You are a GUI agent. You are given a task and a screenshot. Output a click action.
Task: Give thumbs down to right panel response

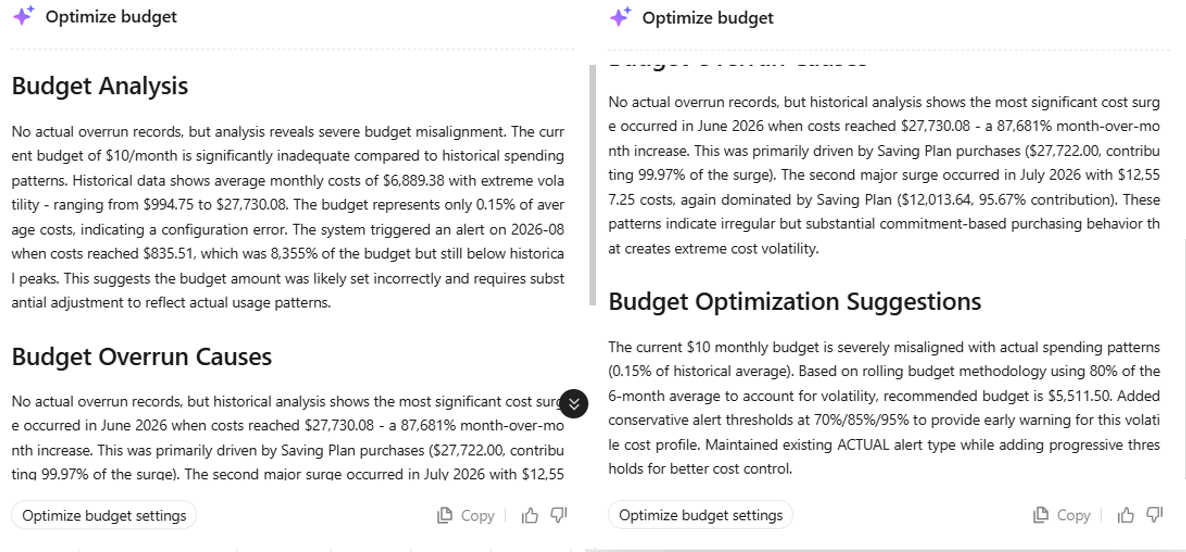pyautogui.click(x=1155, y=516)
